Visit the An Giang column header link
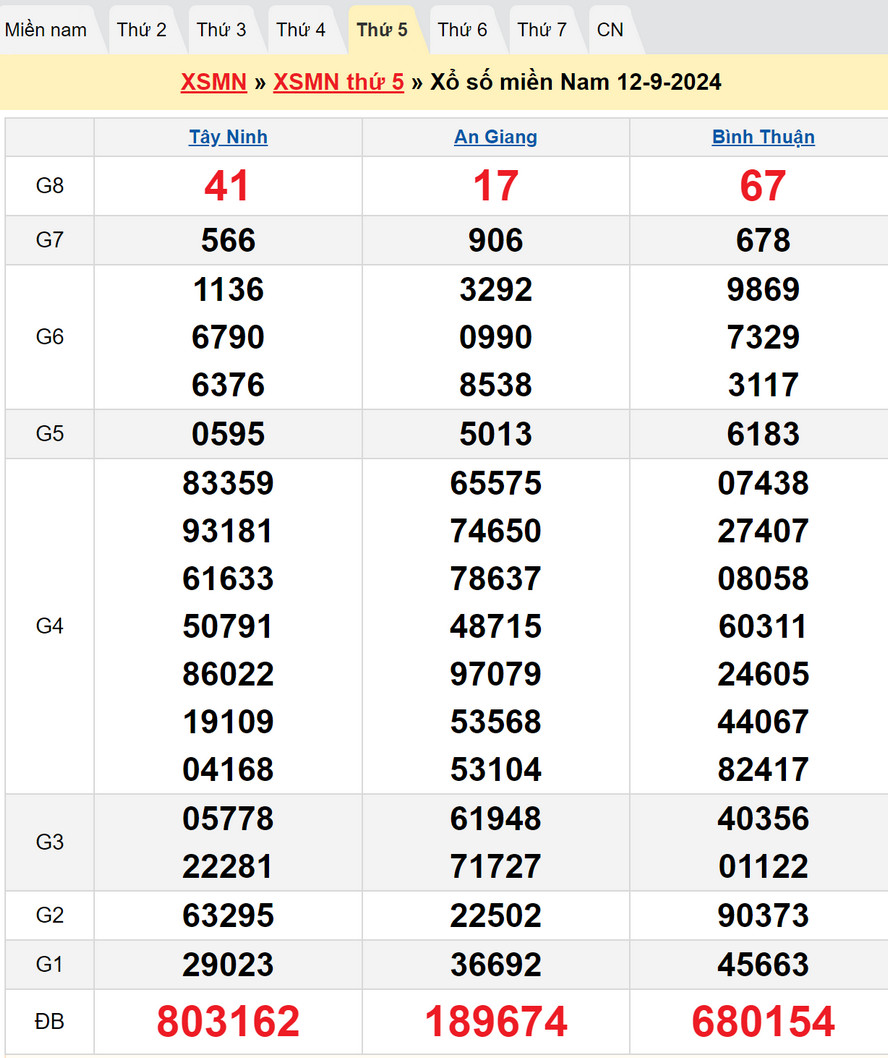Image resolution: width=888 pixels, height=1058 pixels. coord(495,137)
